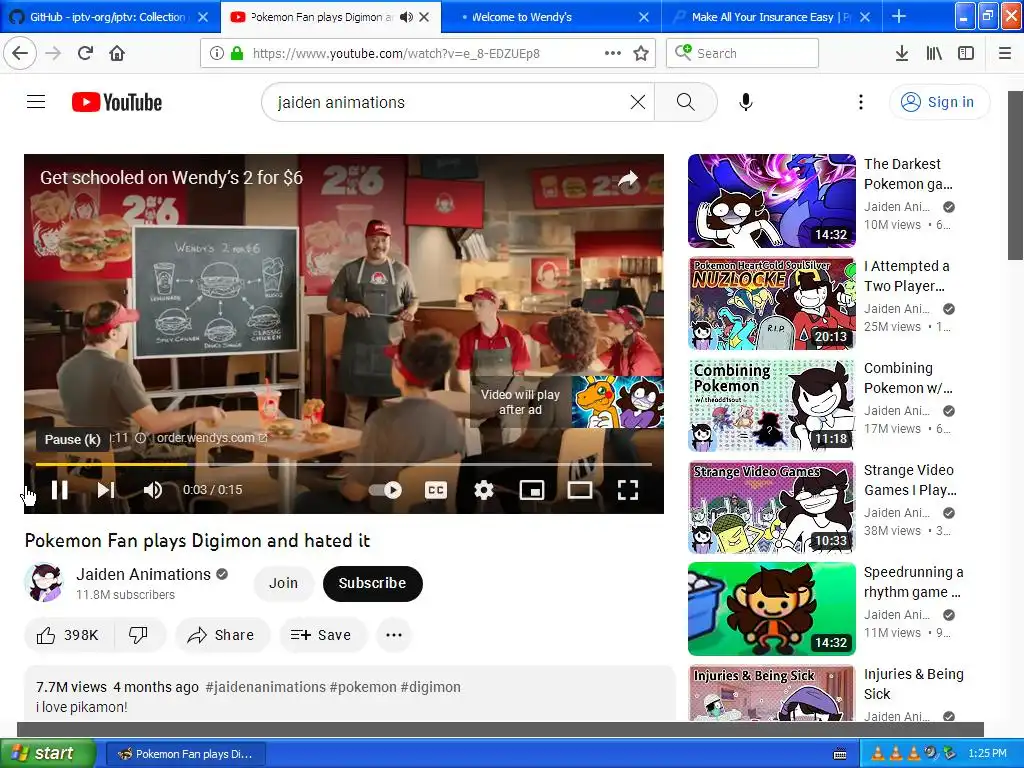Toggle Firefox sidebar icon
This screenshot has width=1024, height=768.
pyautogui.click(x=966, y=54)
